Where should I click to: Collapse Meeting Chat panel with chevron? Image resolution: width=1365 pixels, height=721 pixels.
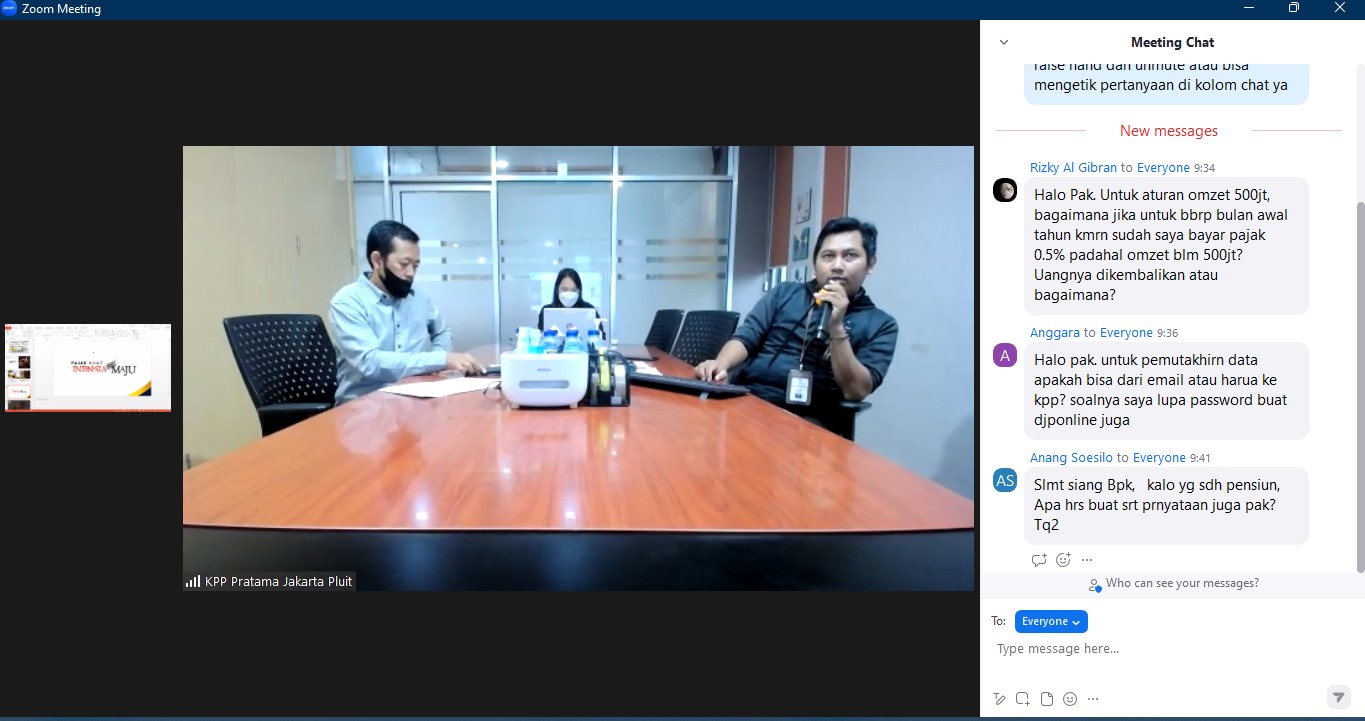[x=1004, y=42]
